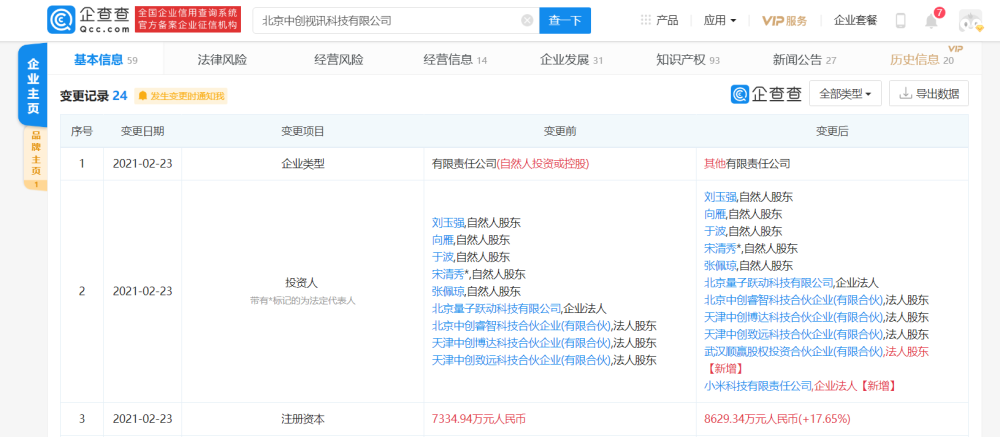Switch to the 新闻公告 tab
Image resolution: width=1000 pixels, height=437 pixels.
coord(805,60)
